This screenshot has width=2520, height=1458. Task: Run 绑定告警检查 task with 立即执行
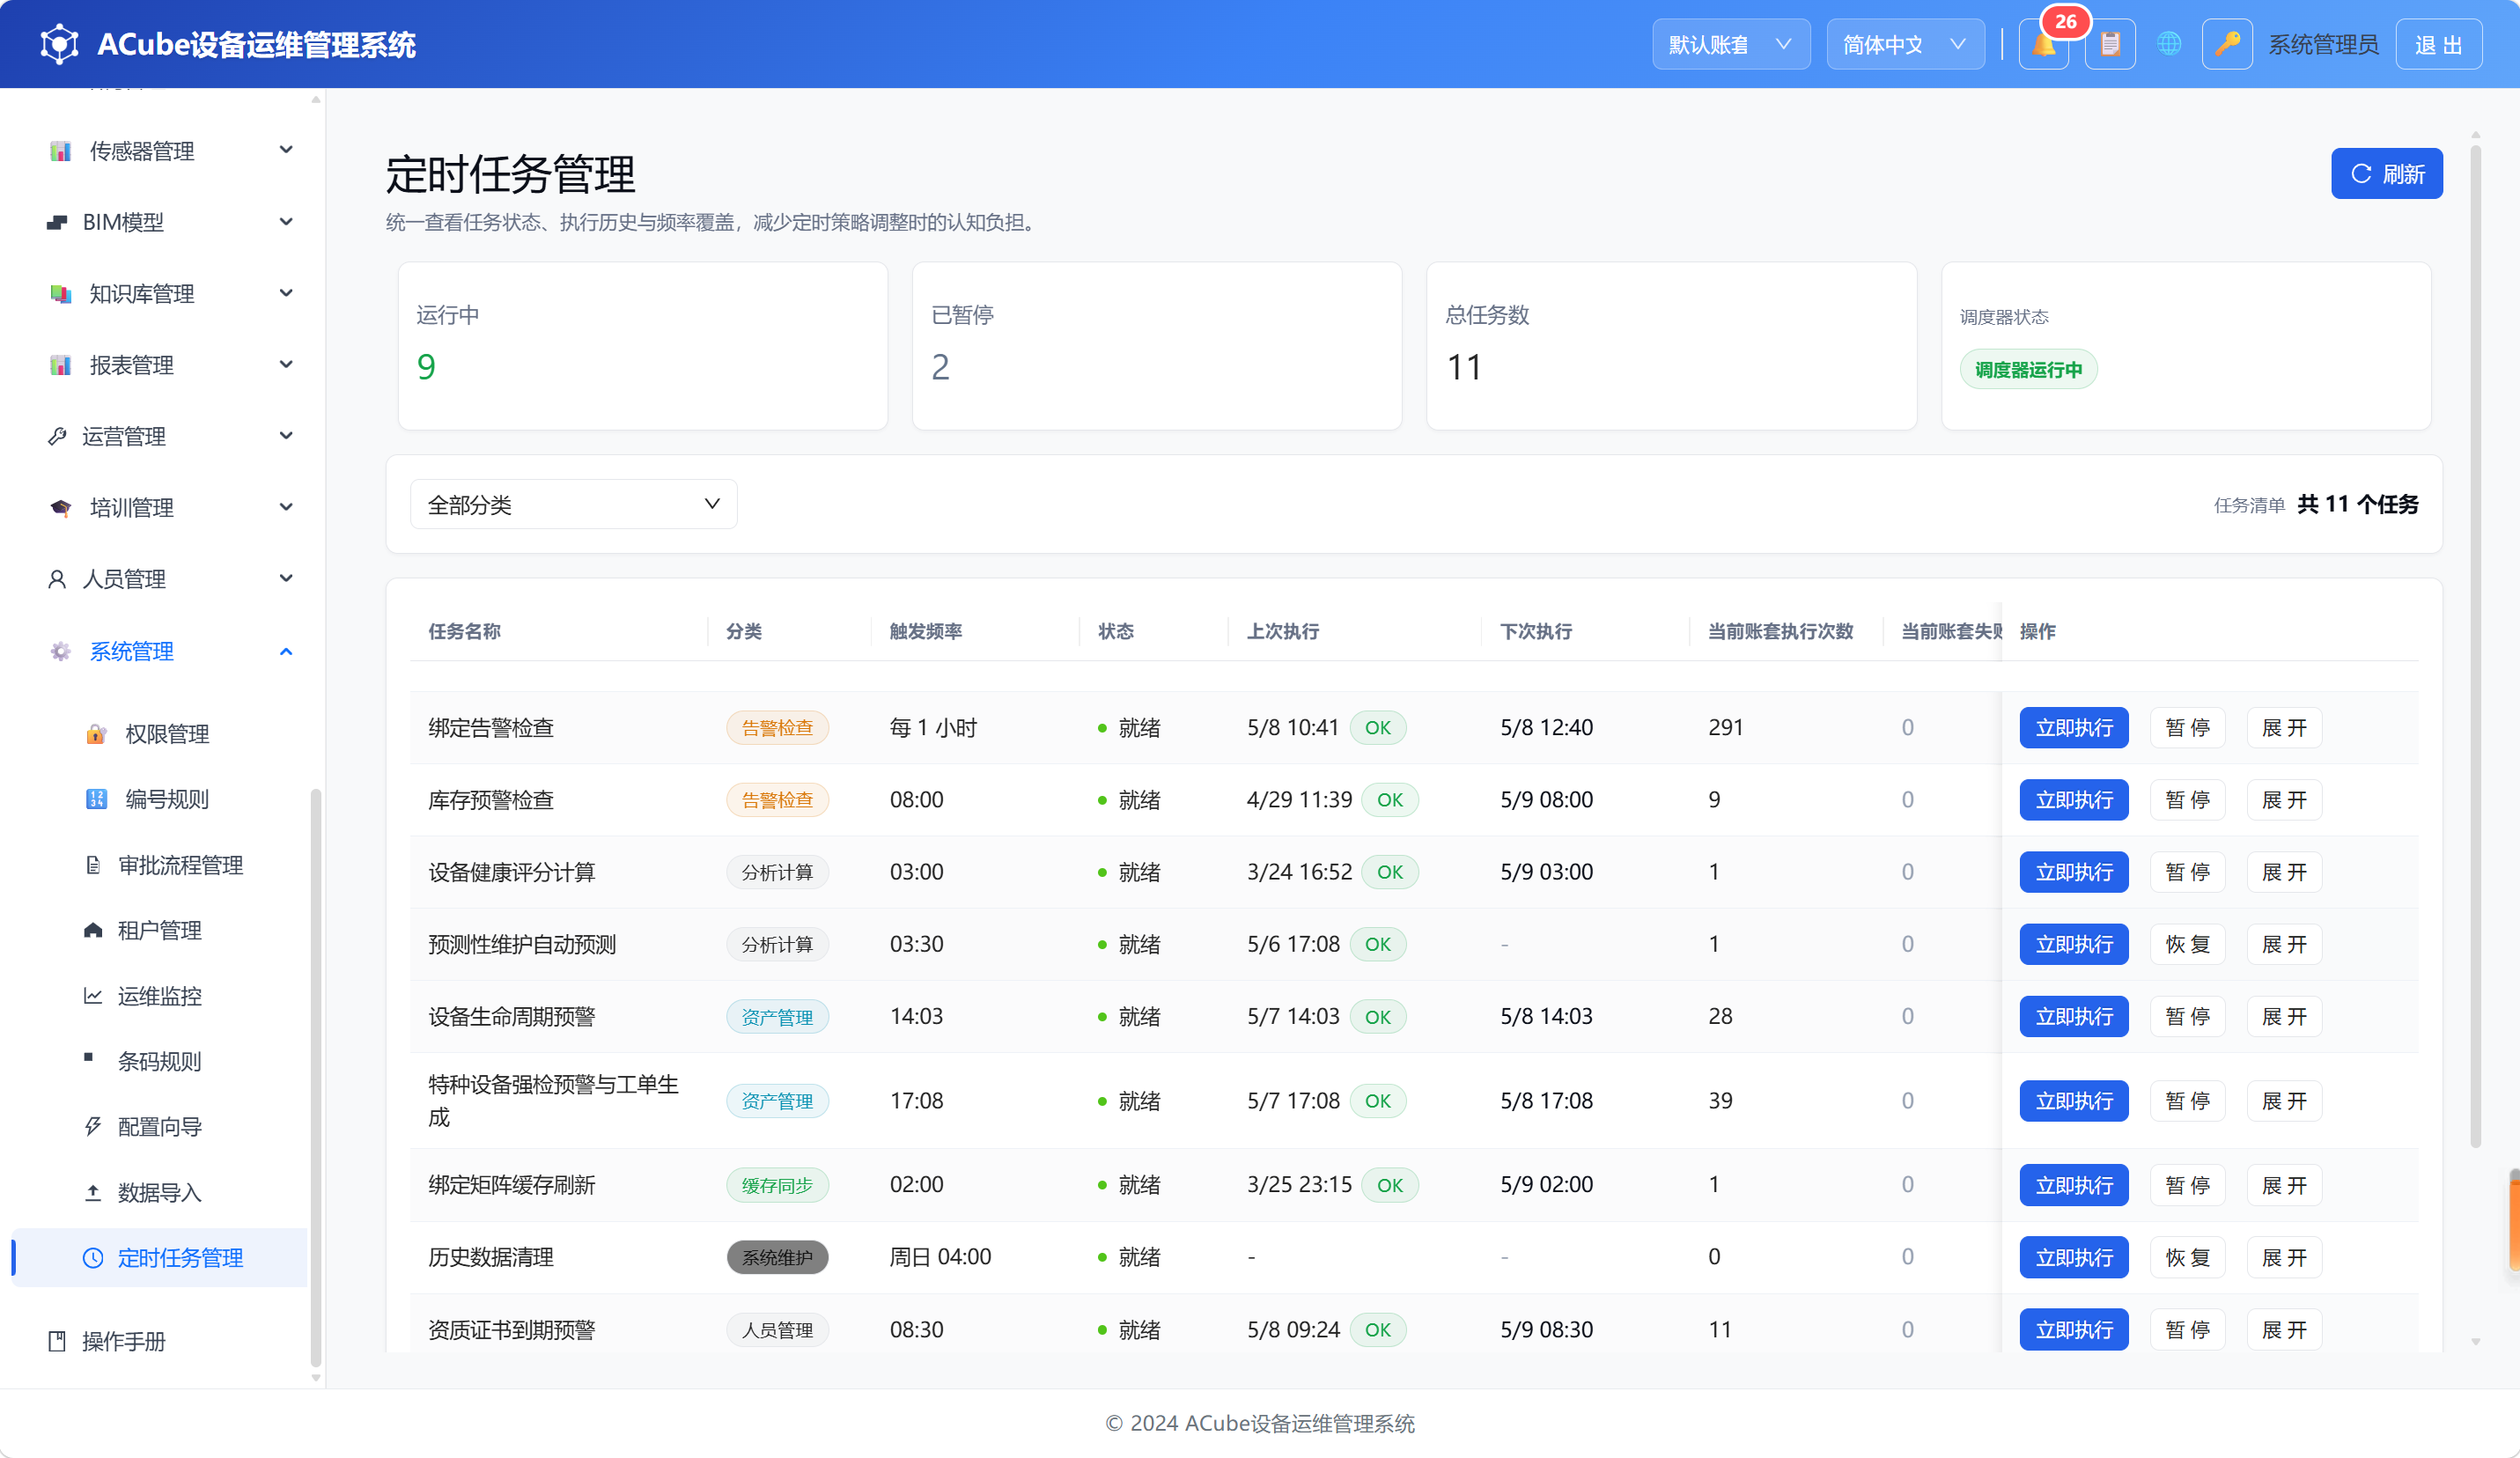tap(2073, 728)
